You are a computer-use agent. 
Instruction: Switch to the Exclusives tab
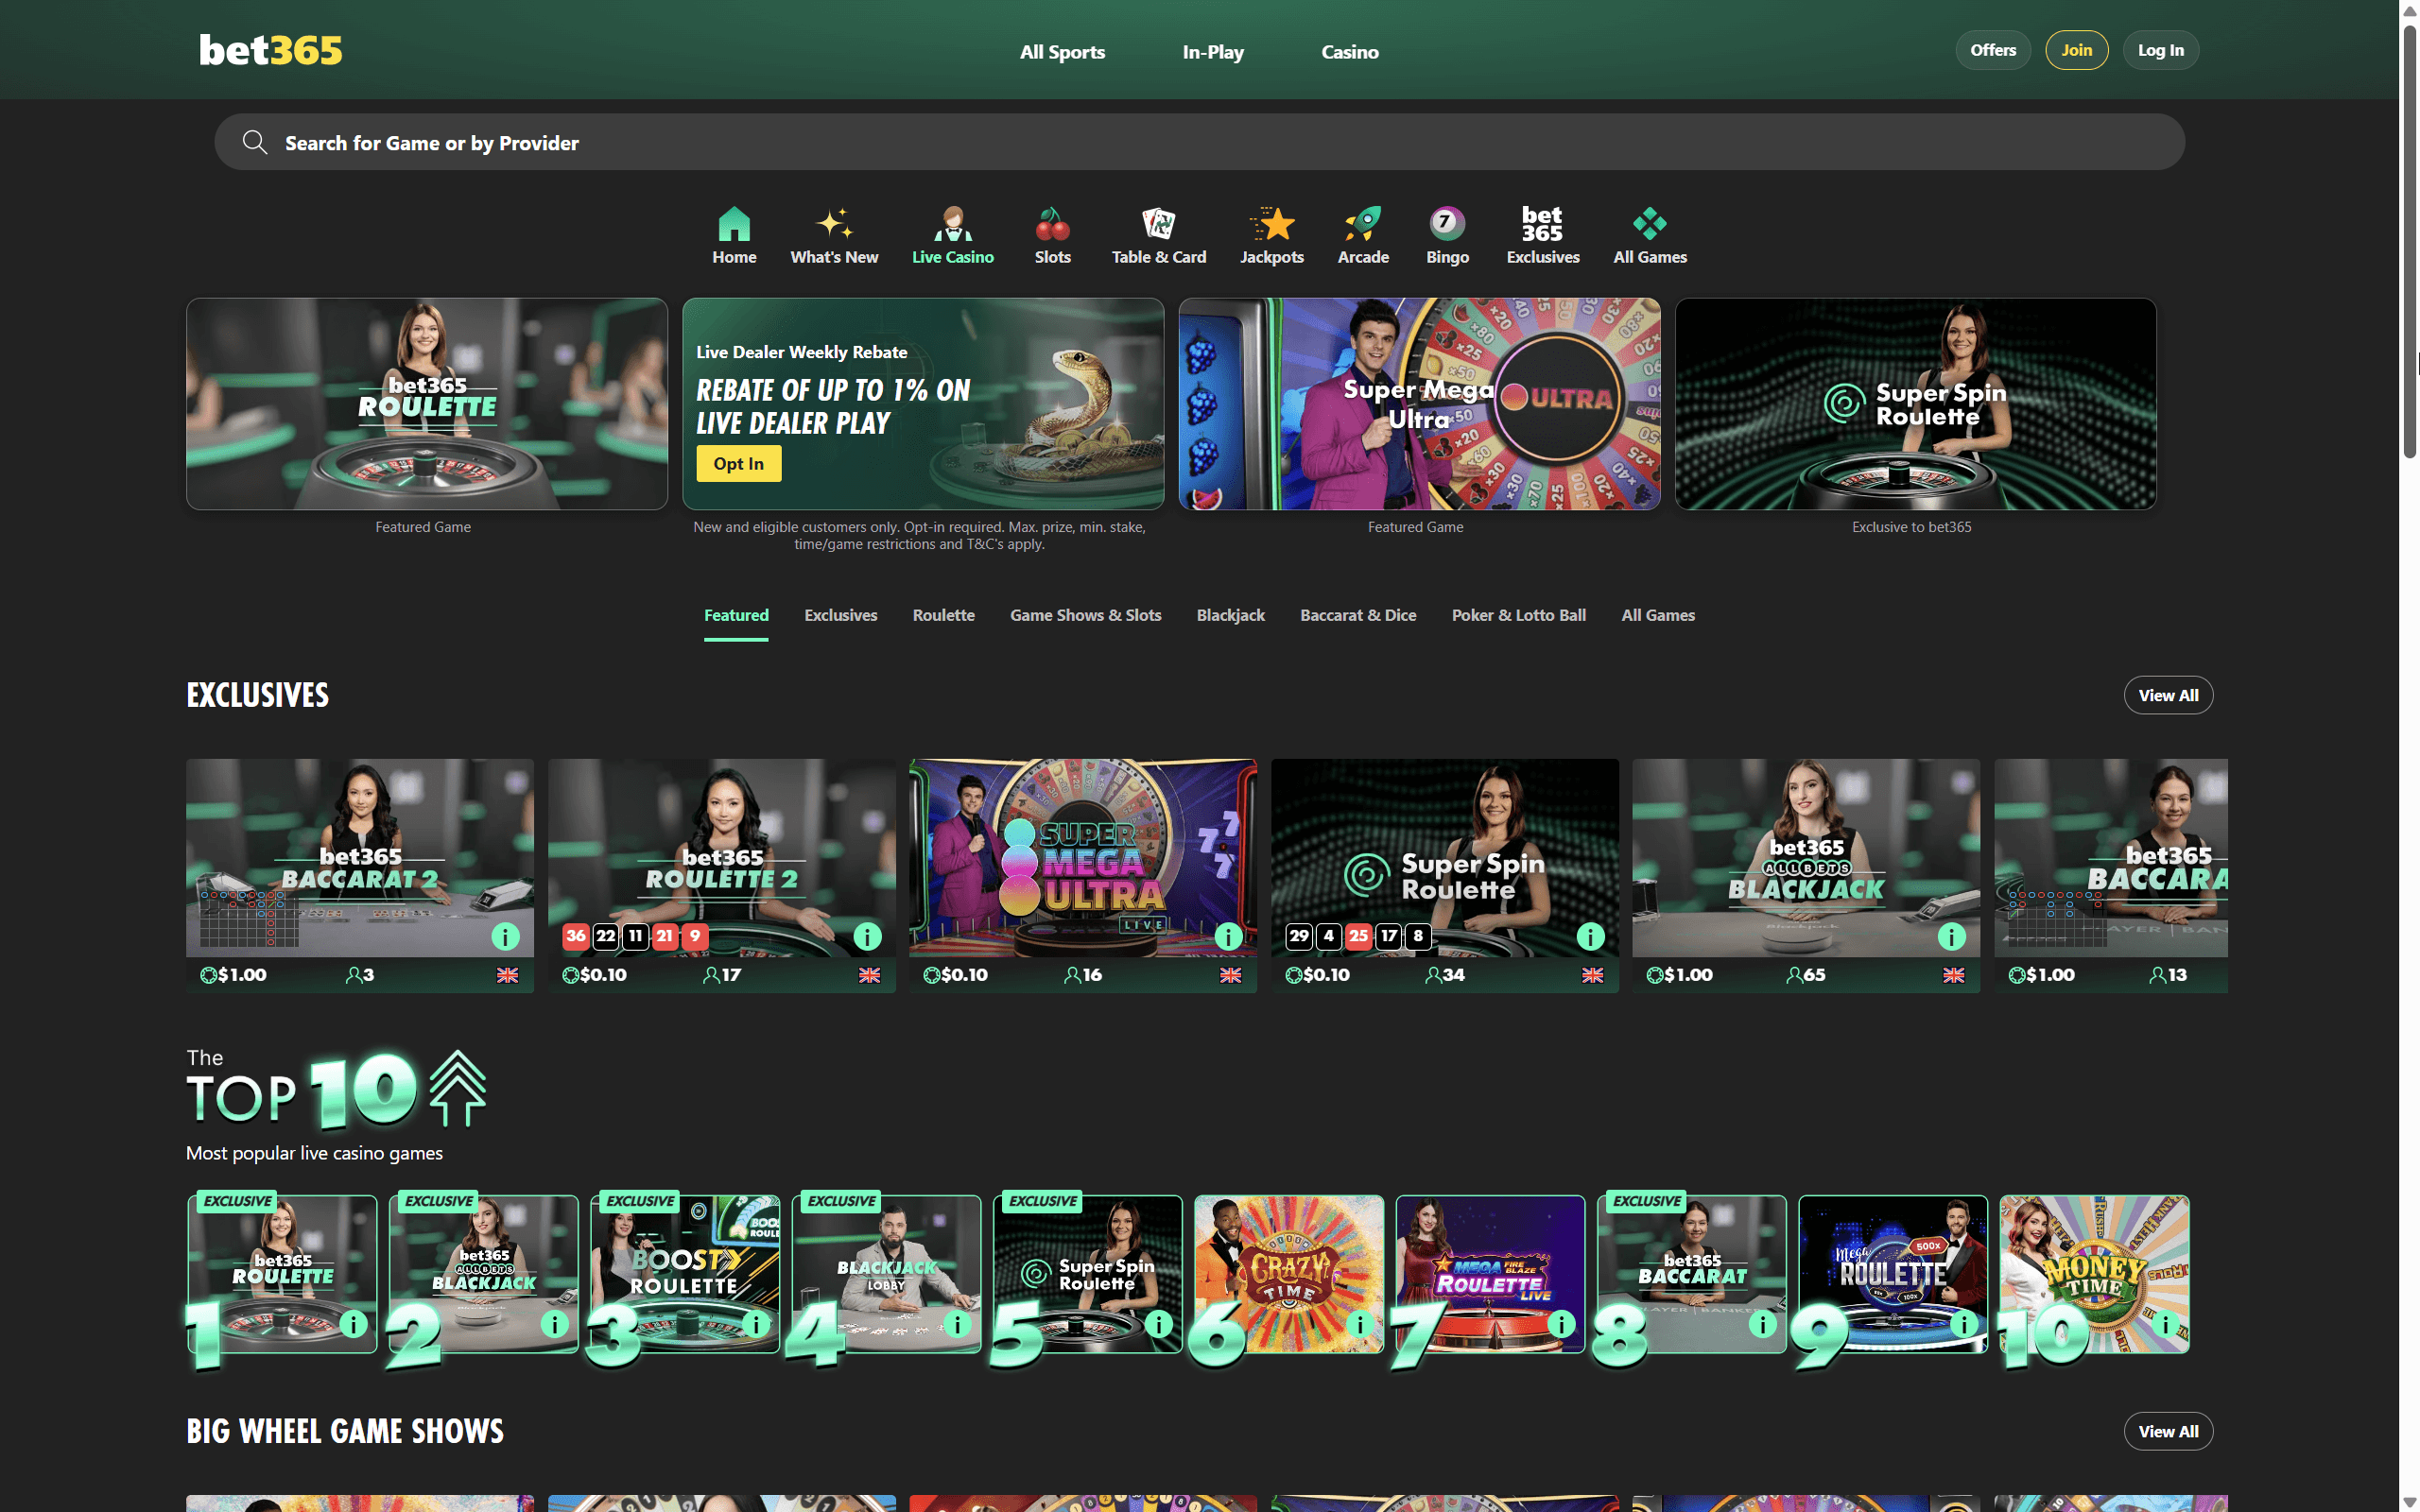point(840,615)
